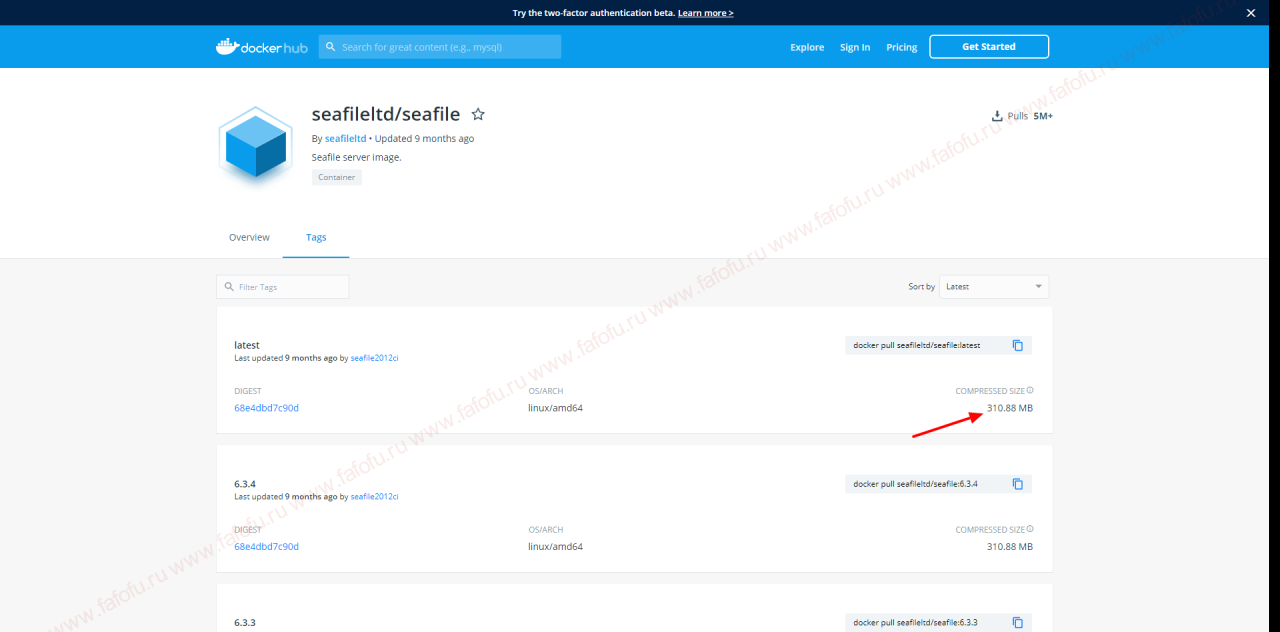Focus the Filter Tags input

[283, 287]
